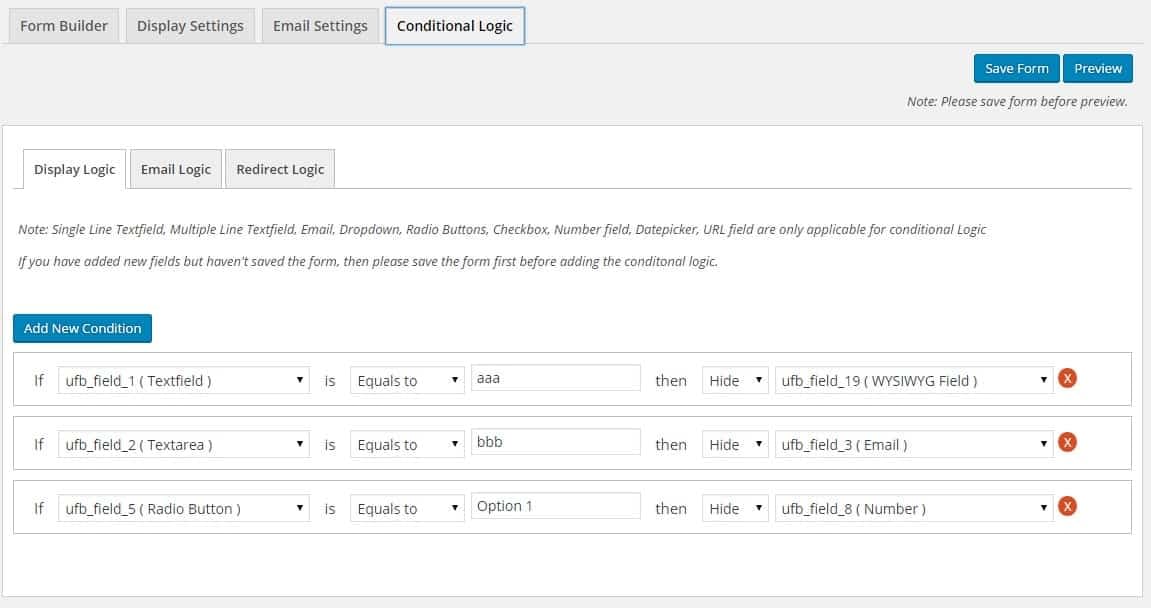
Task: Open the ufb_field_3 ( Email ) dropdown
Action: (x=914, y=444)
